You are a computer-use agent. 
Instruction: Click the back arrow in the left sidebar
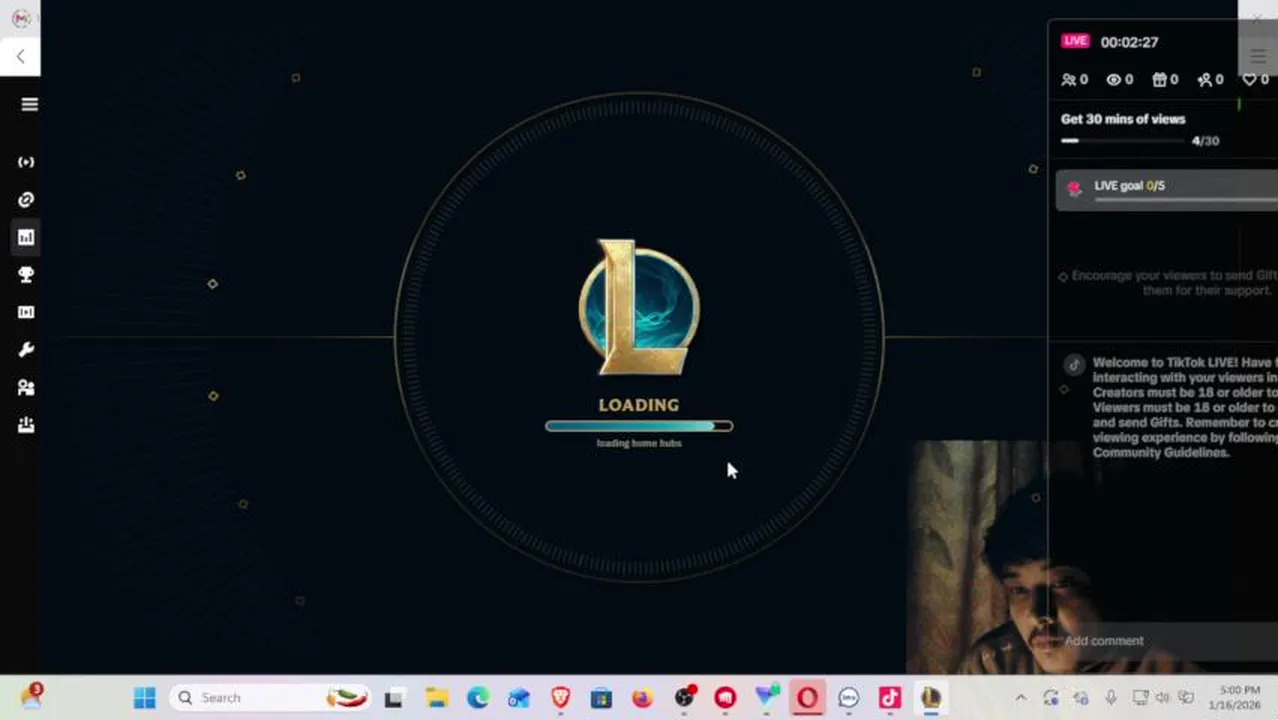click(x=20, y=56)
